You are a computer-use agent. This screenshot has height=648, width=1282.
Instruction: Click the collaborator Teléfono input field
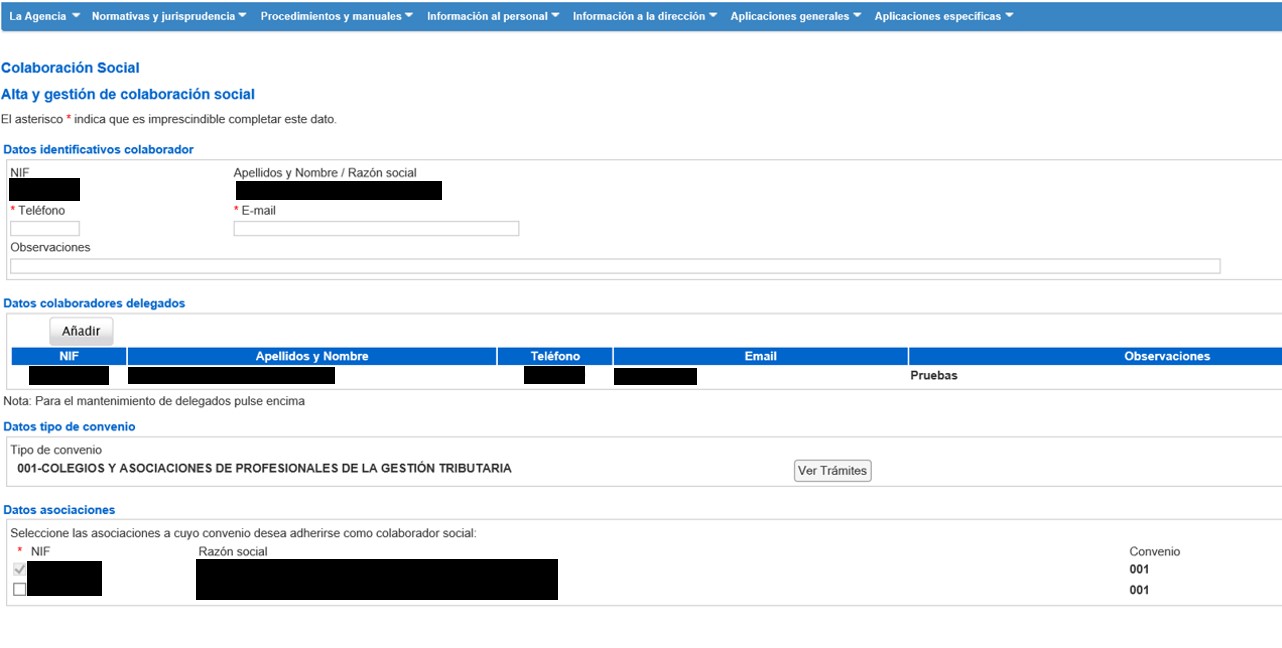[x=45, y=229]
